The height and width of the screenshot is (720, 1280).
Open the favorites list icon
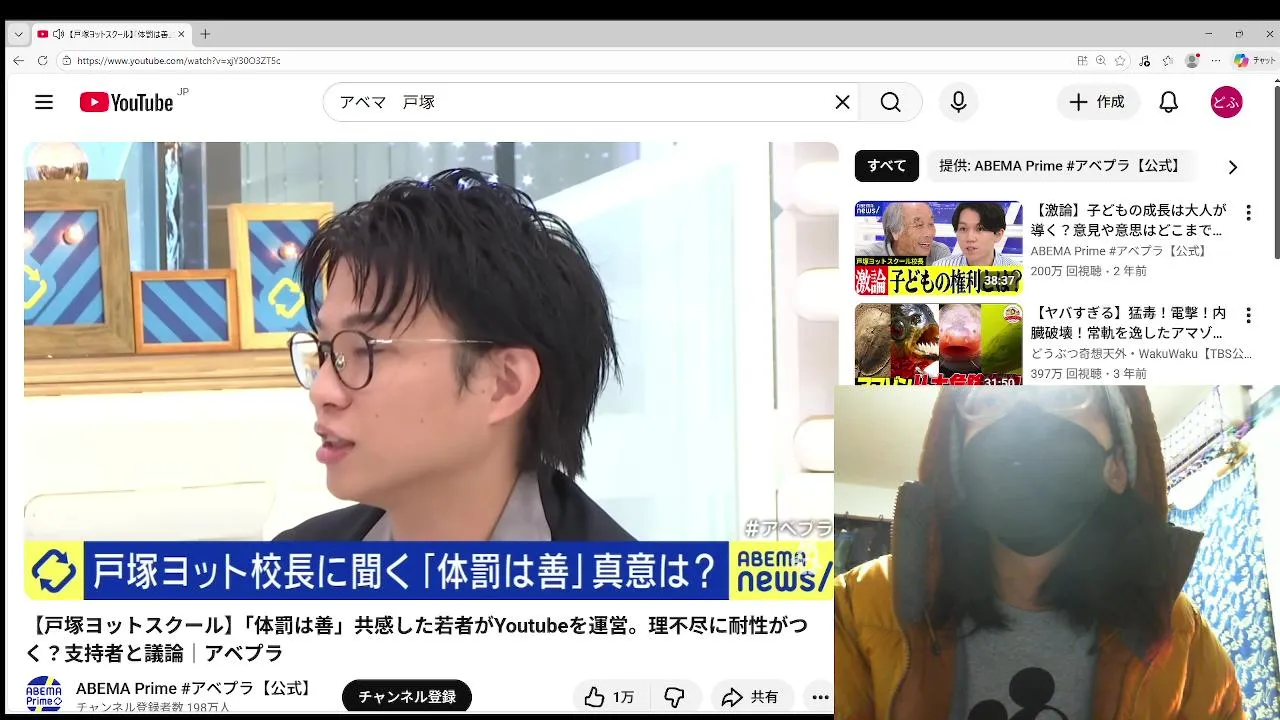1167,60
